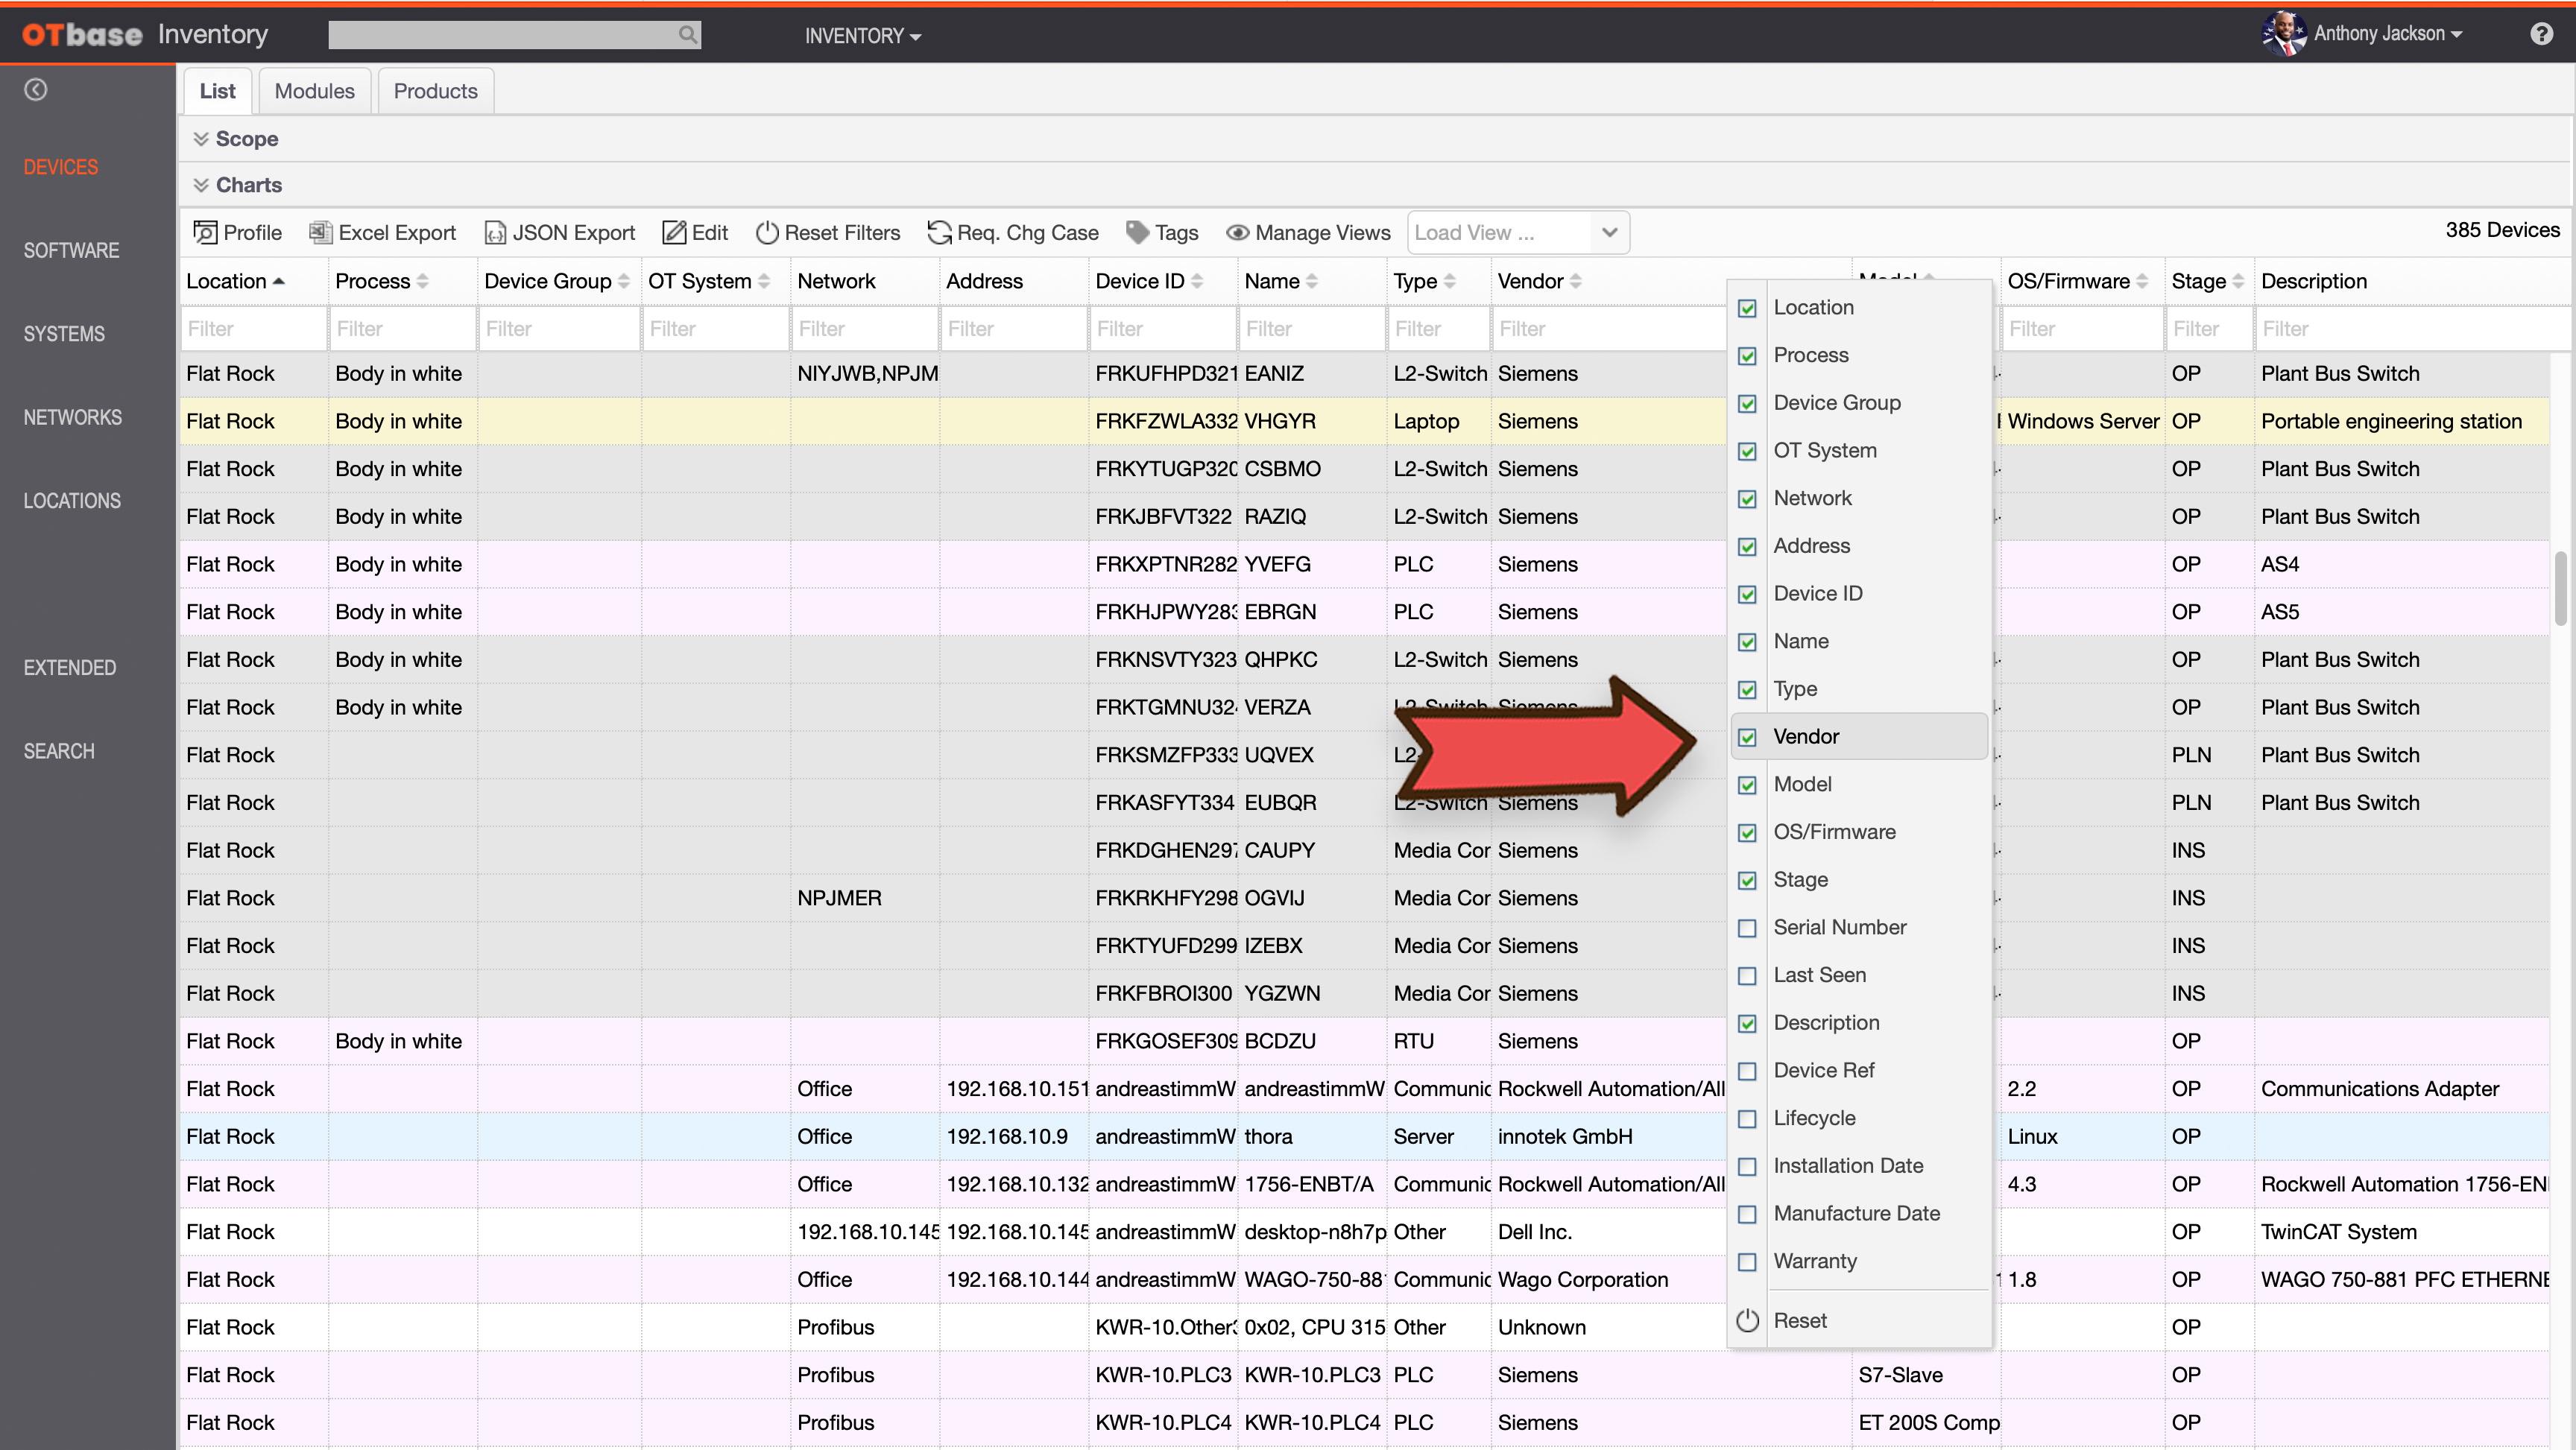Open Anthony Jackson user dropdown
The image size is (2576, 1450).
coord(2388,34)
